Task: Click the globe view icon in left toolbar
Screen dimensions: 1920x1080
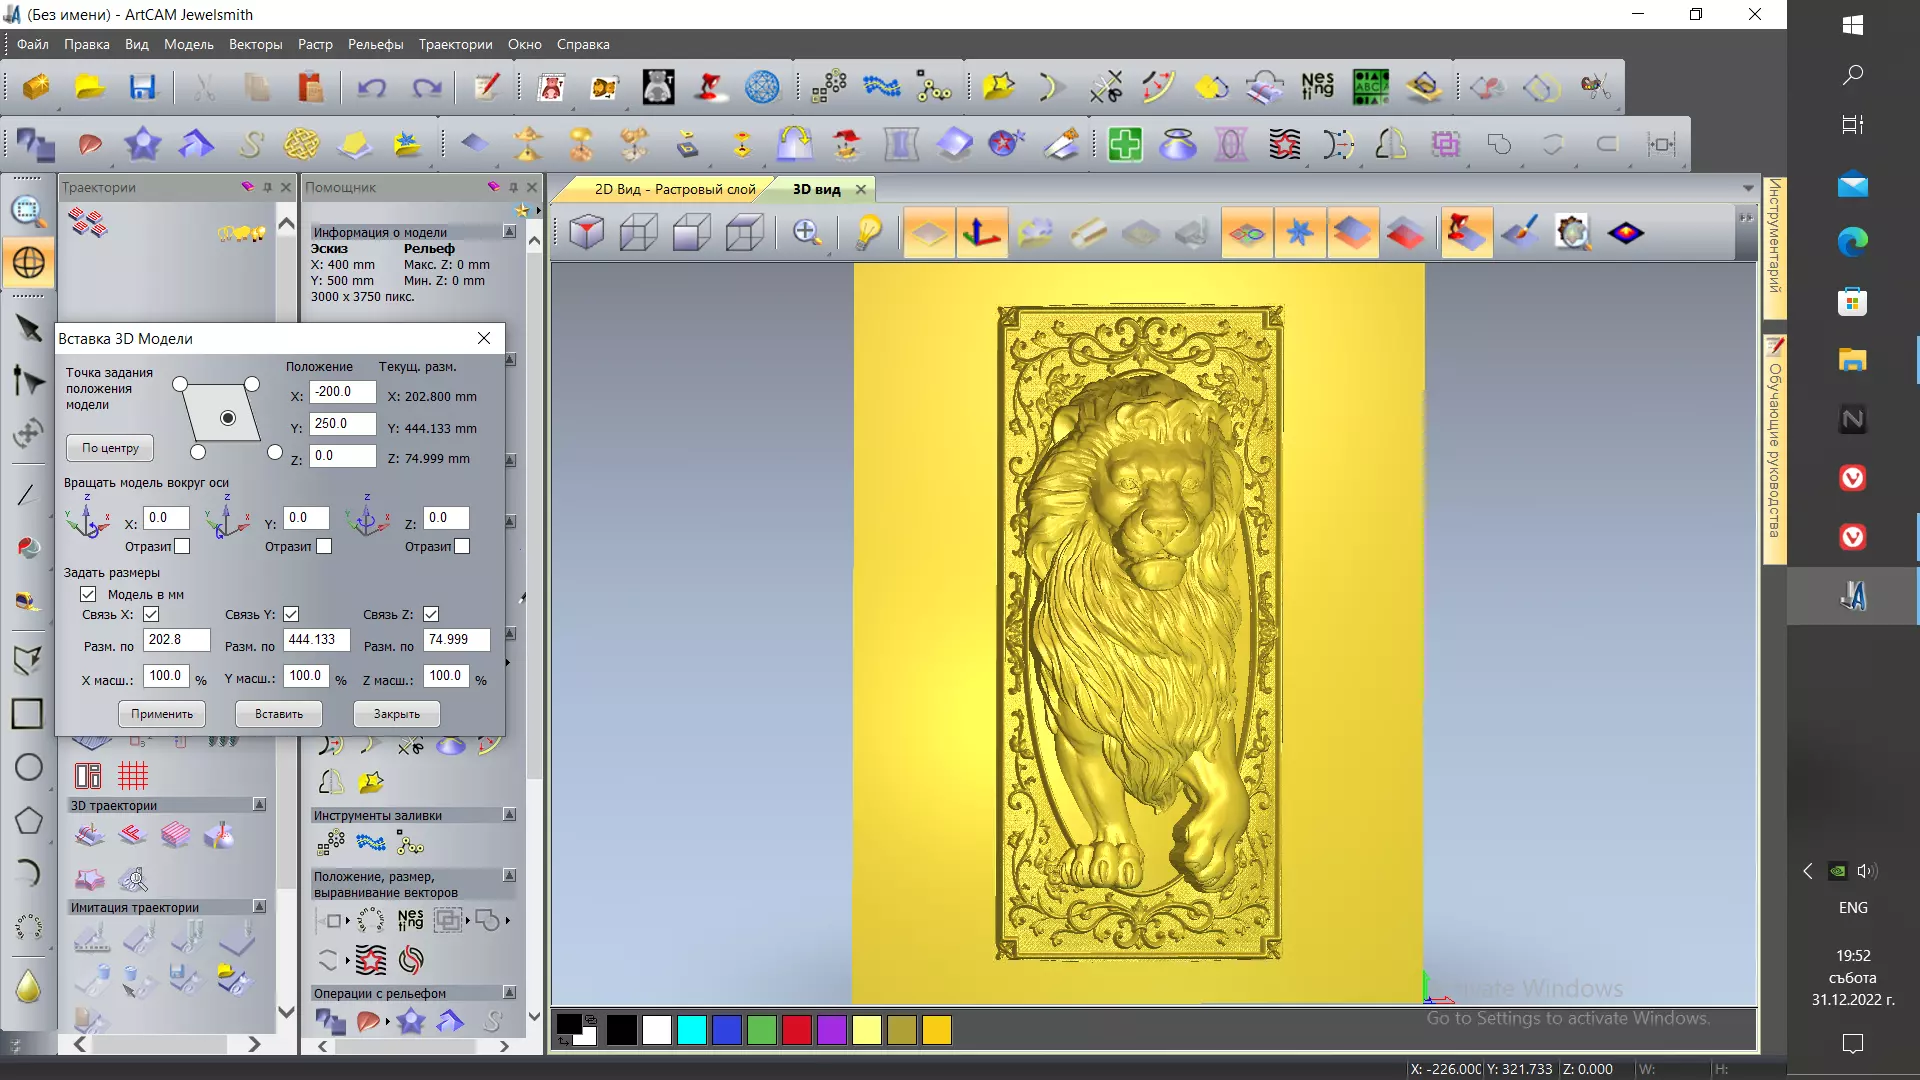Action: (28, 263)
